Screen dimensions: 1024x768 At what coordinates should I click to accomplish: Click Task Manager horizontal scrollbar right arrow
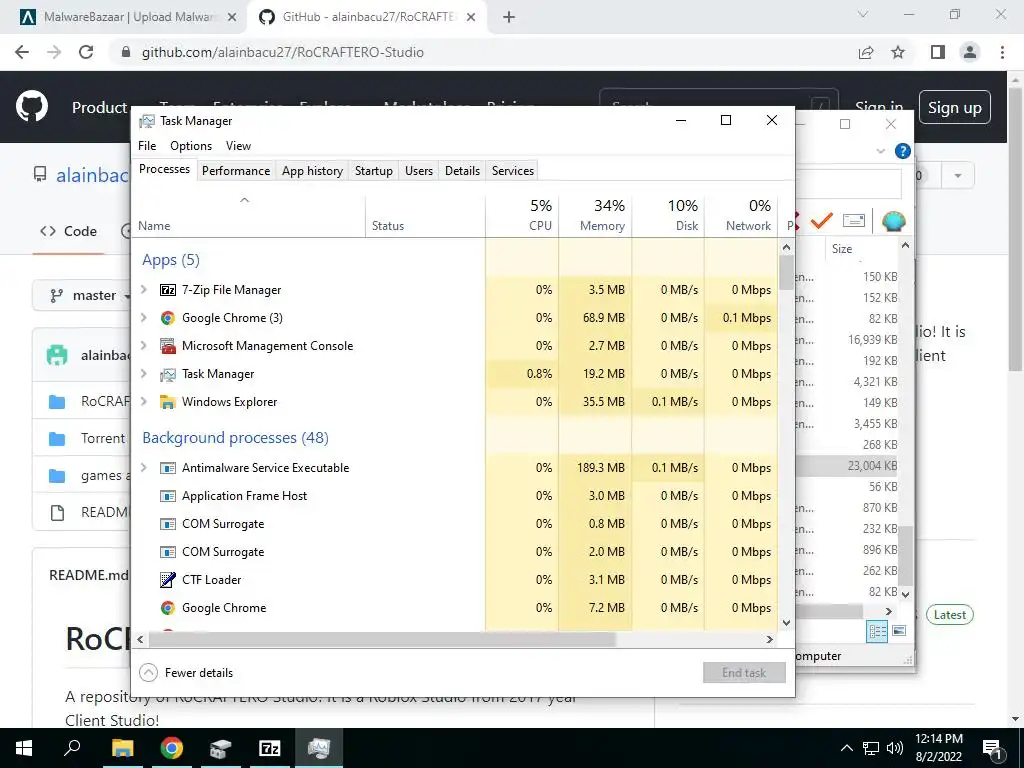click(769, 639)
